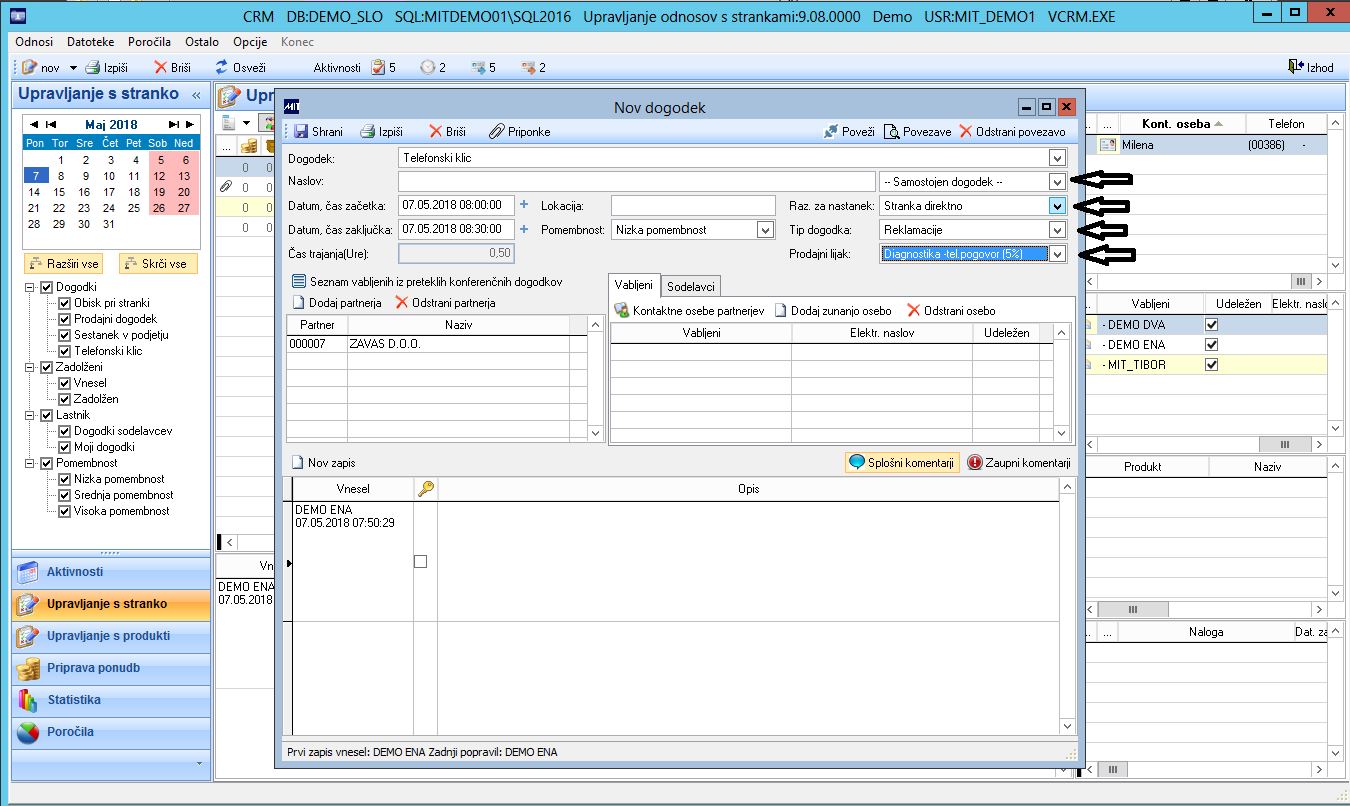This screenshot has width=1350, height=806.
Task: Check the key checkbox in DEMO ENA entry row
Action: coord(420,562)
